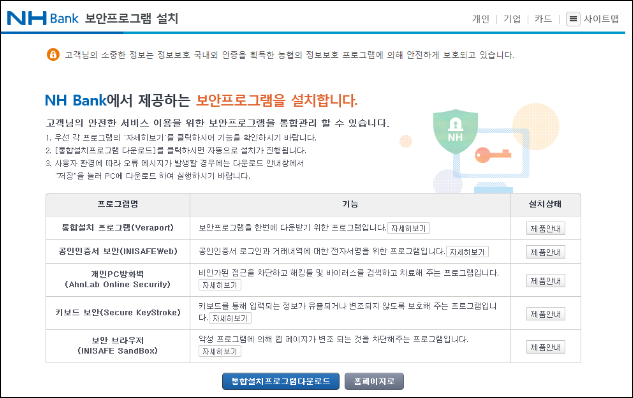Click the NH shield illustration

tap(455, 131)
